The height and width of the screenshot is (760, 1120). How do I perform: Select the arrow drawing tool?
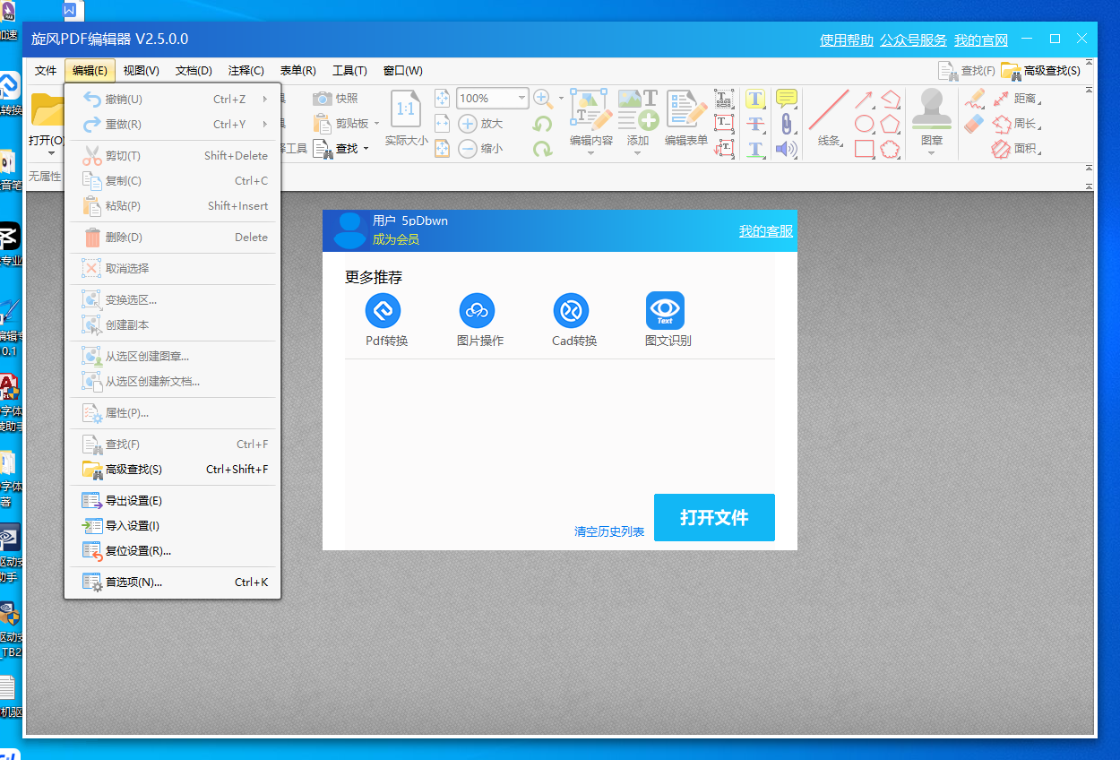[864, 99]
